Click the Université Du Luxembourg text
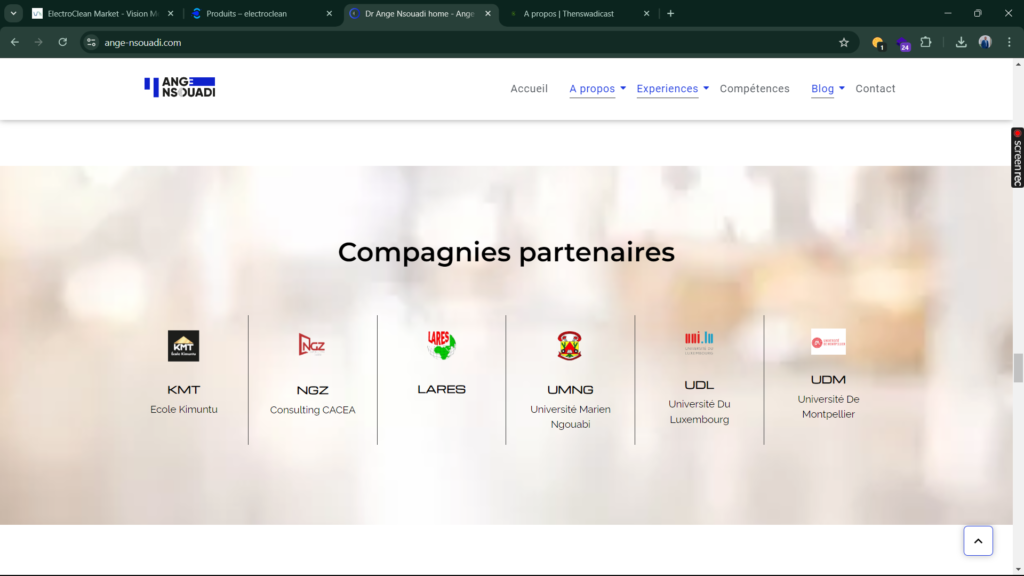The image size is (1024, 576). tap(699, 412)
